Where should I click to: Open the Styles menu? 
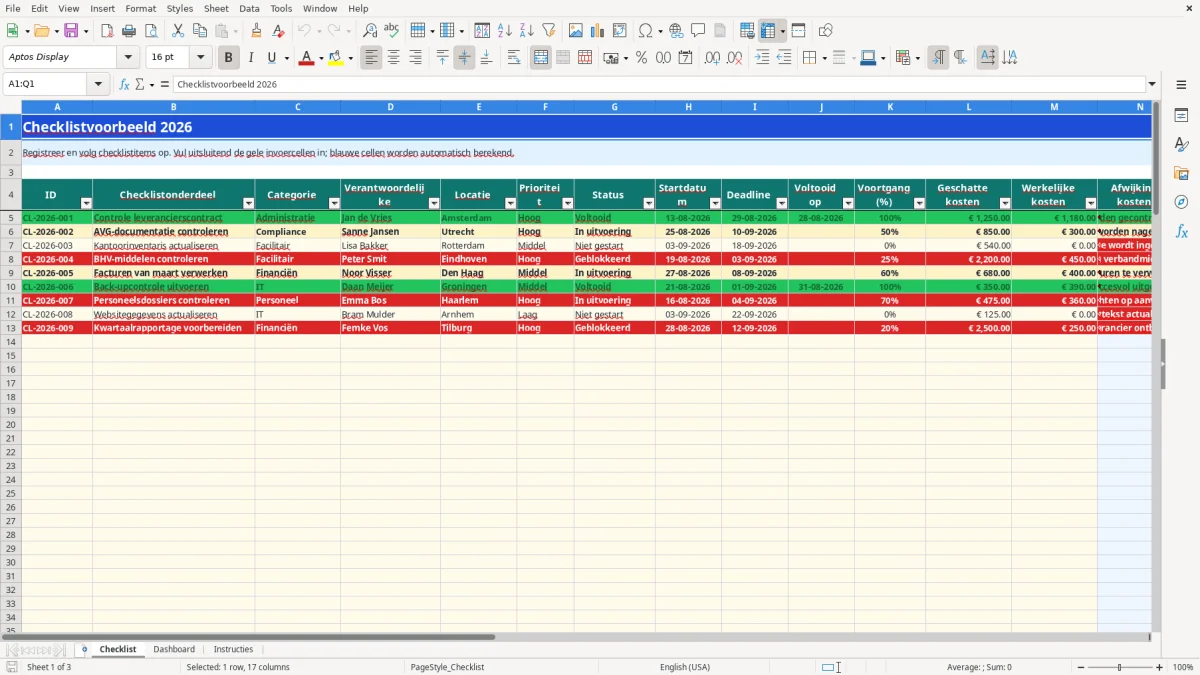point(180,8)
